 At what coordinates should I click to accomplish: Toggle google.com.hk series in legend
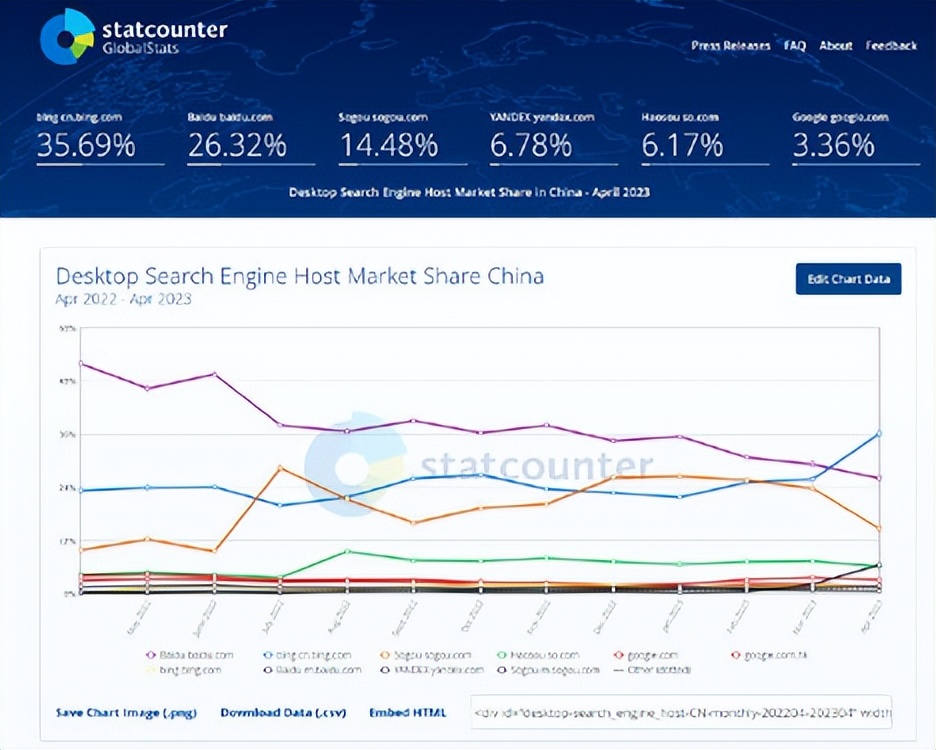click(769, 655)
